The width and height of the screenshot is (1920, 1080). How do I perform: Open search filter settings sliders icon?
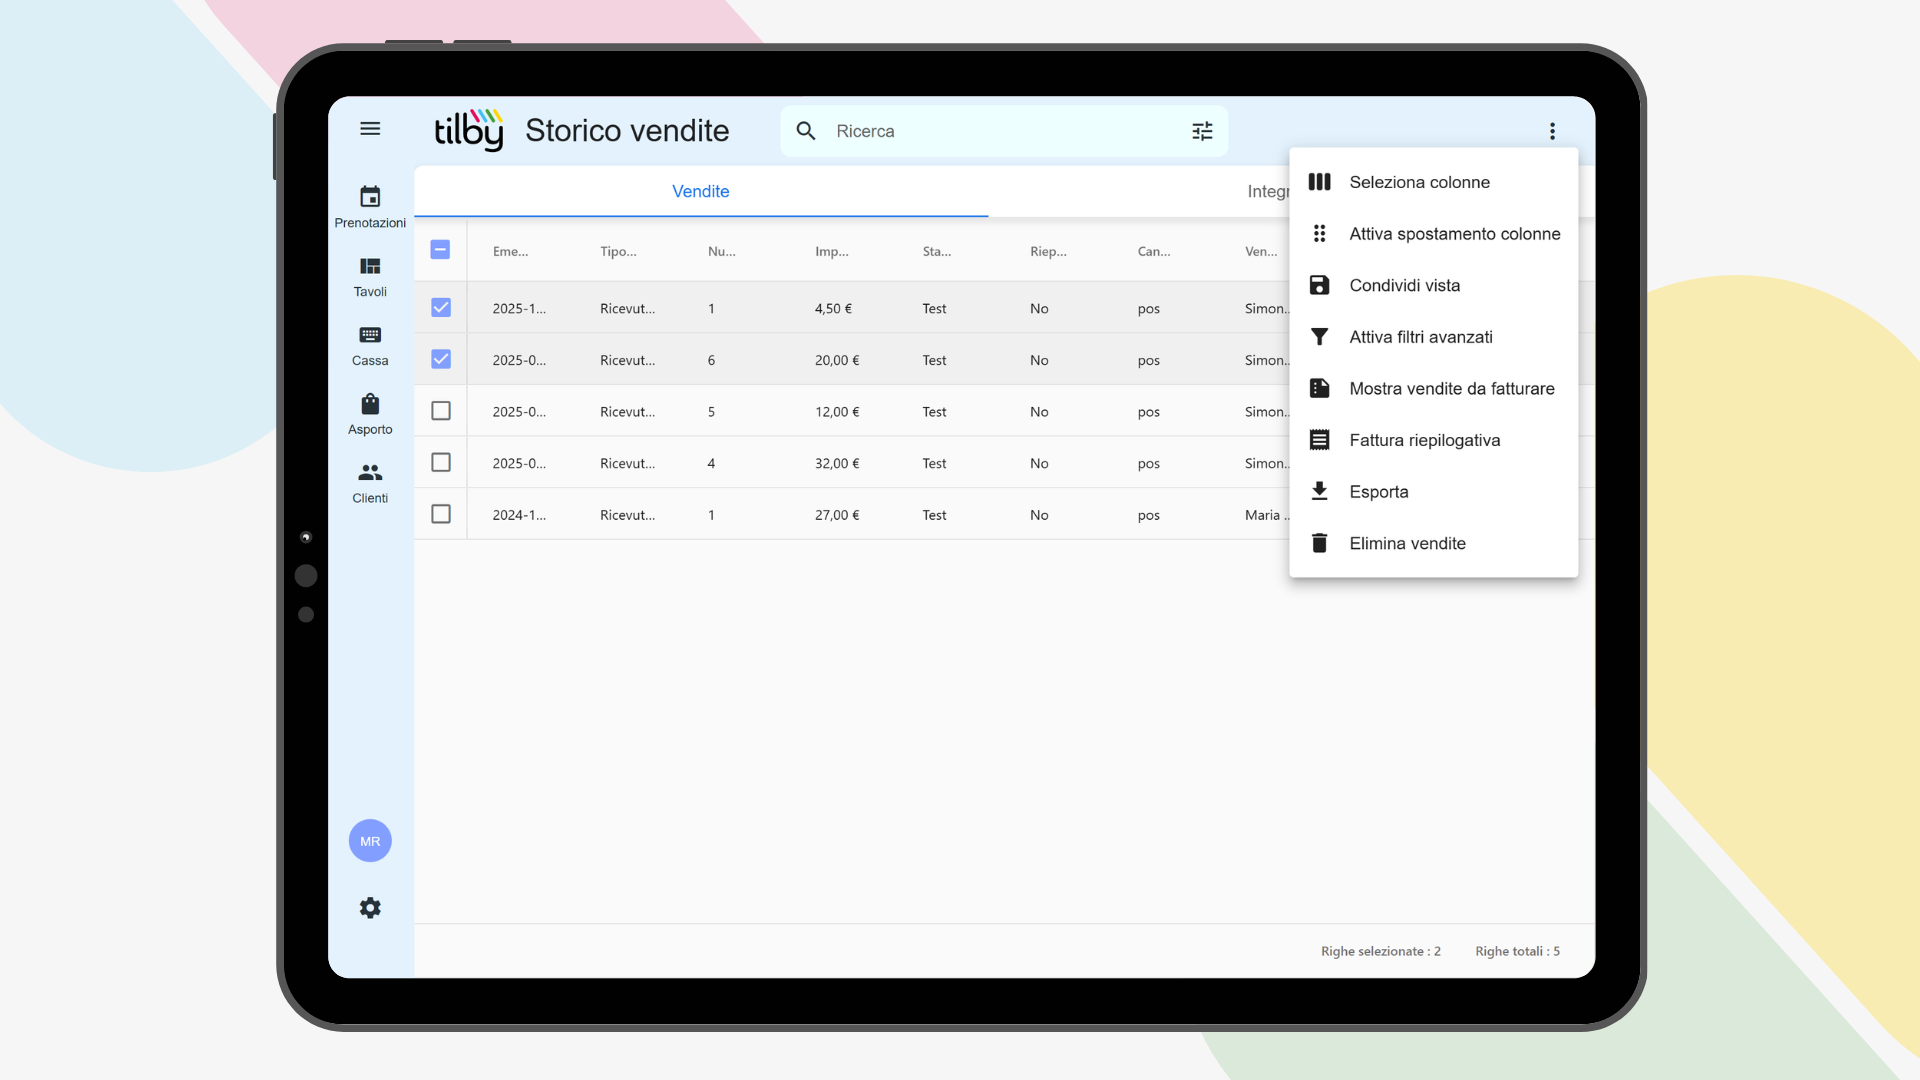tap(1202, 131)
